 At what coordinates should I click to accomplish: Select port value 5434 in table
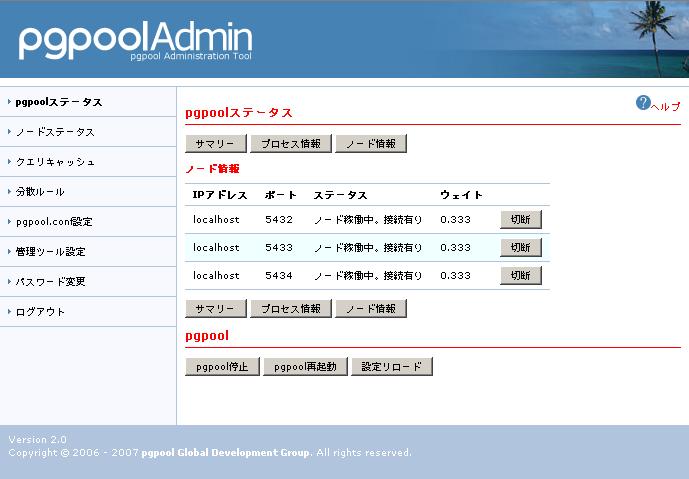click(279, 276)
